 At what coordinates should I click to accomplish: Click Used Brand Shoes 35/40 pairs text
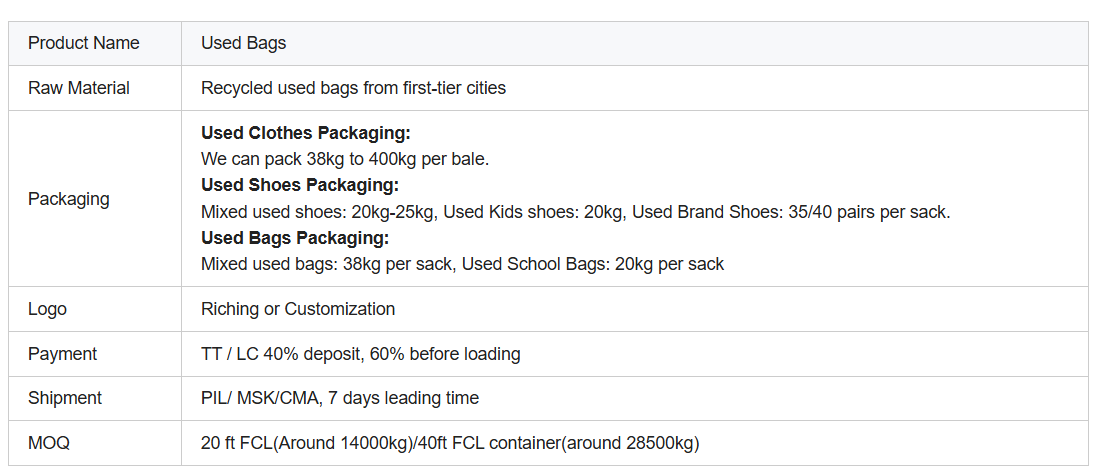(791, 212)
